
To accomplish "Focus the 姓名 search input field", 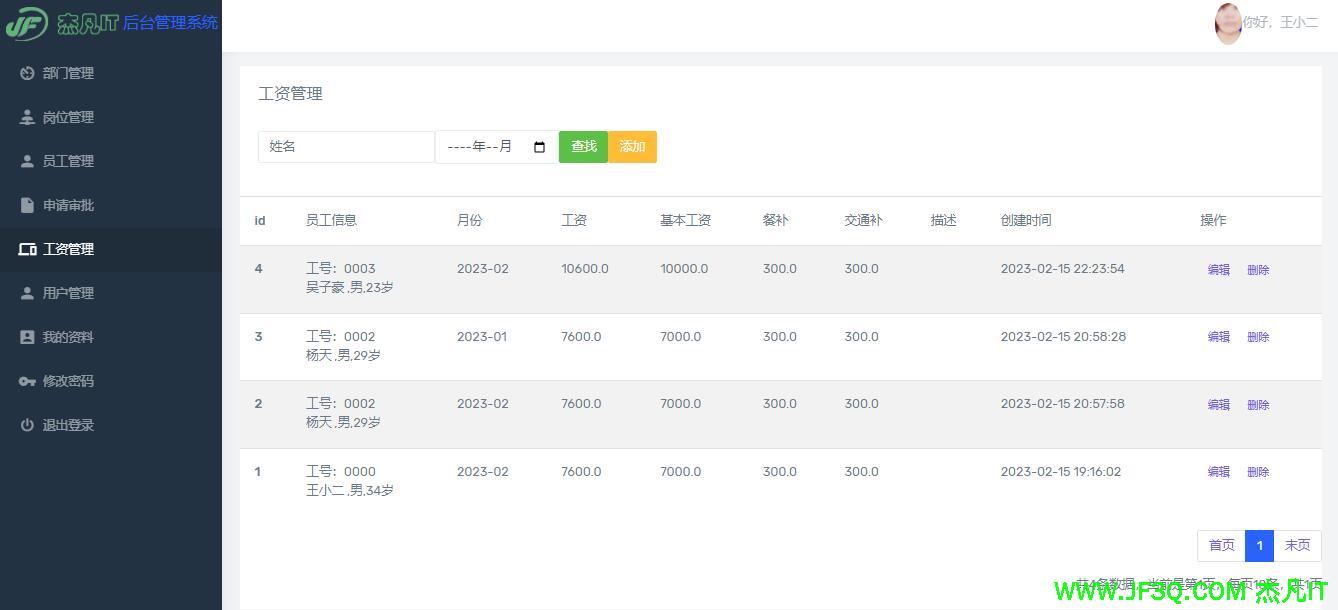I will 346,147.
